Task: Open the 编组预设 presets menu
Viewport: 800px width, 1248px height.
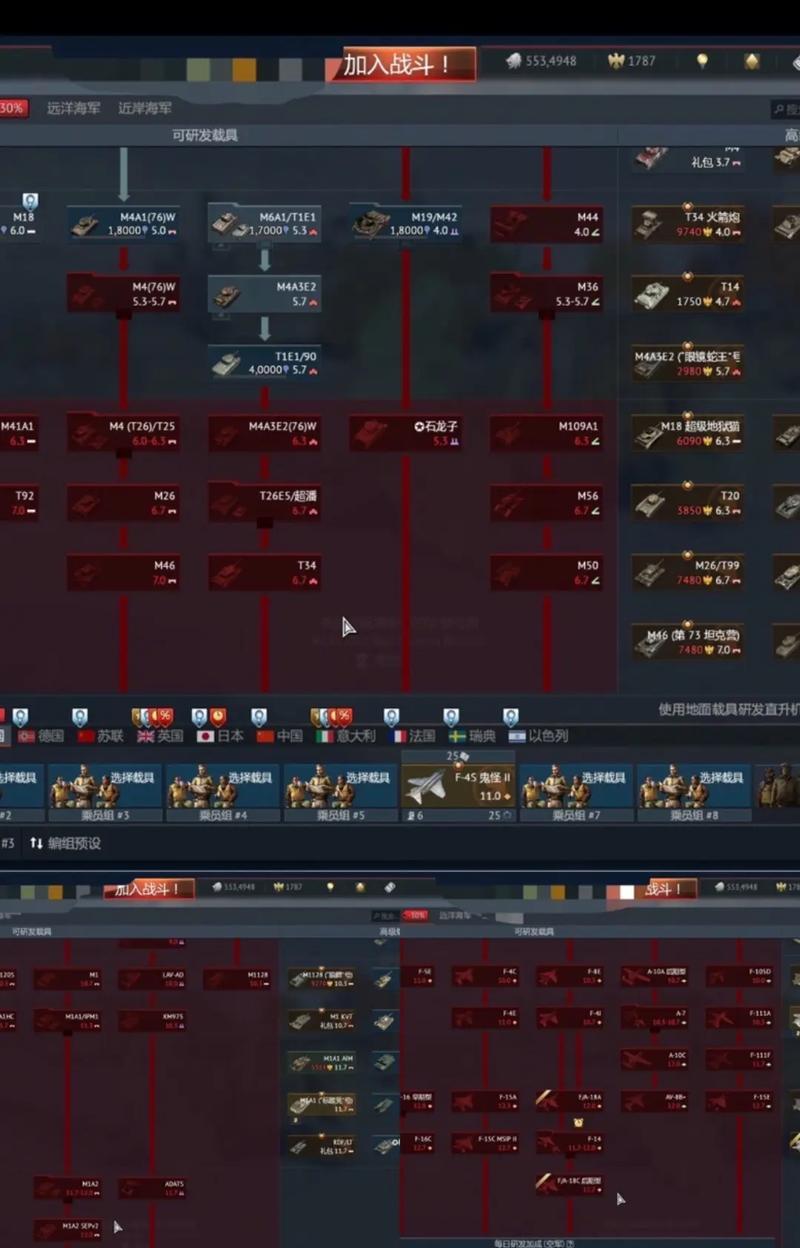Action: [x=65, y=843]
